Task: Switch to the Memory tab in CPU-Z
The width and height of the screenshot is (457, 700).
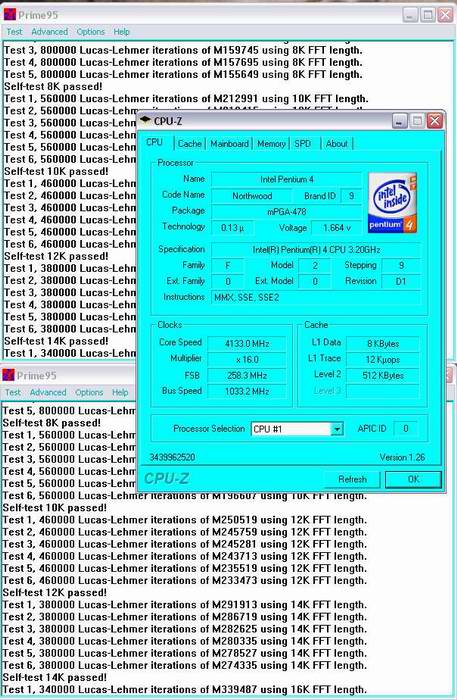Action: pyautogui.click(x=271, y=144)
